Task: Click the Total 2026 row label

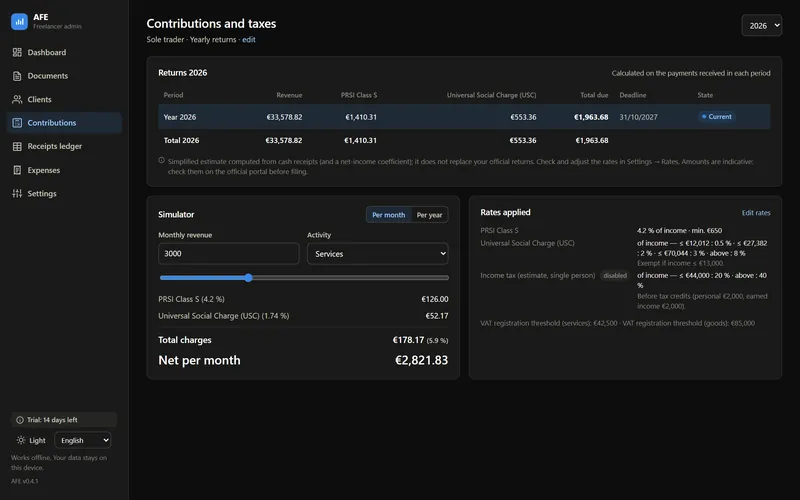Action: [181, 140]
